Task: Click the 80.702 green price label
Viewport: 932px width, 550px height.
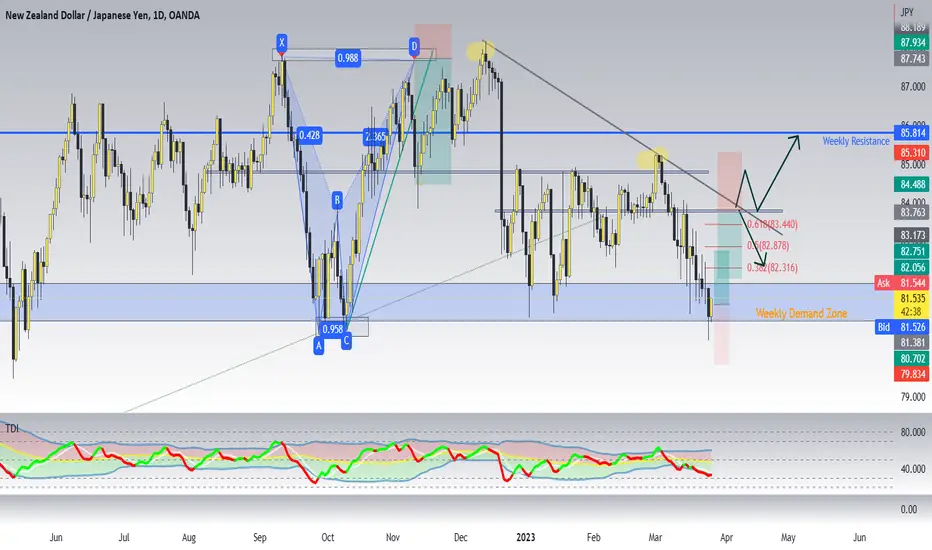Action: coord(912,359)
